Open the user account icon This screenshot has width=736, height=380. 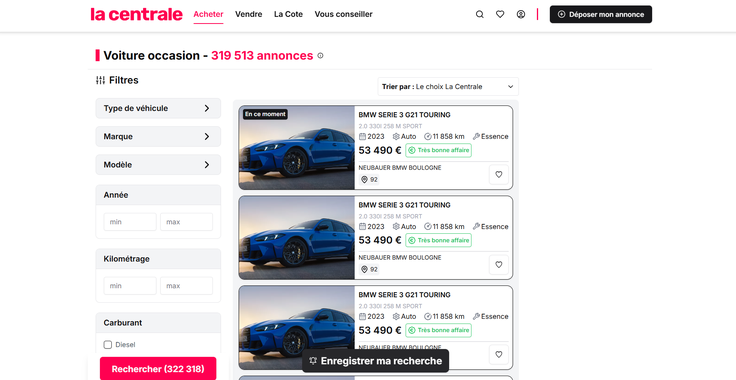click(x=521, y=15)
